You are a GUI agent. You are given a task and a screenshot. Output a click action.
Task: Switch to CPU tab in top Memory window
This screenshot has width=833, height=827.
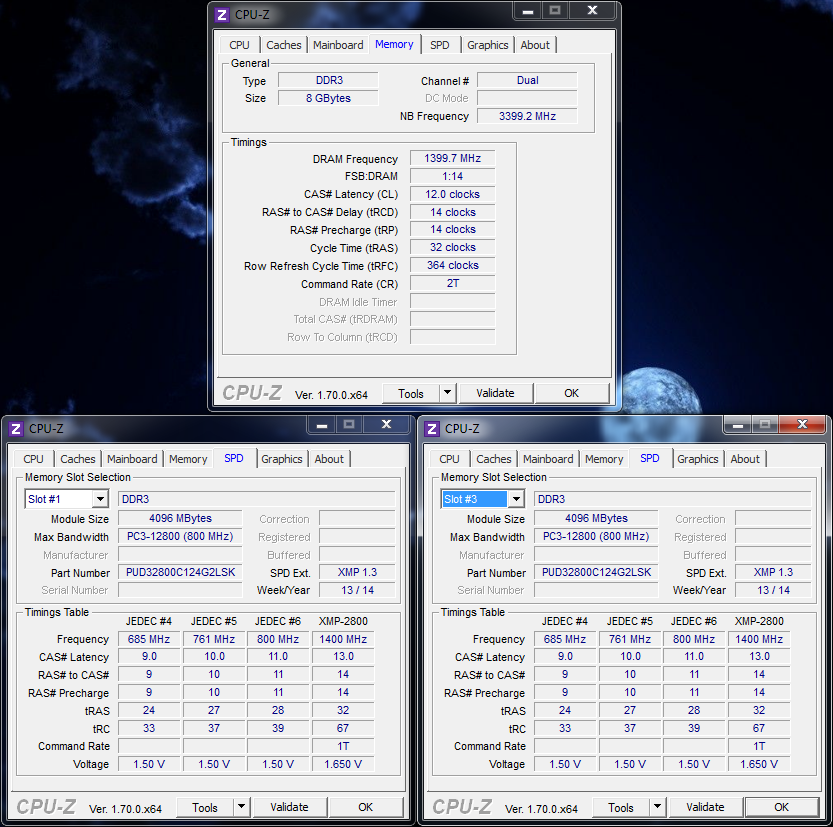coord(240,45)
